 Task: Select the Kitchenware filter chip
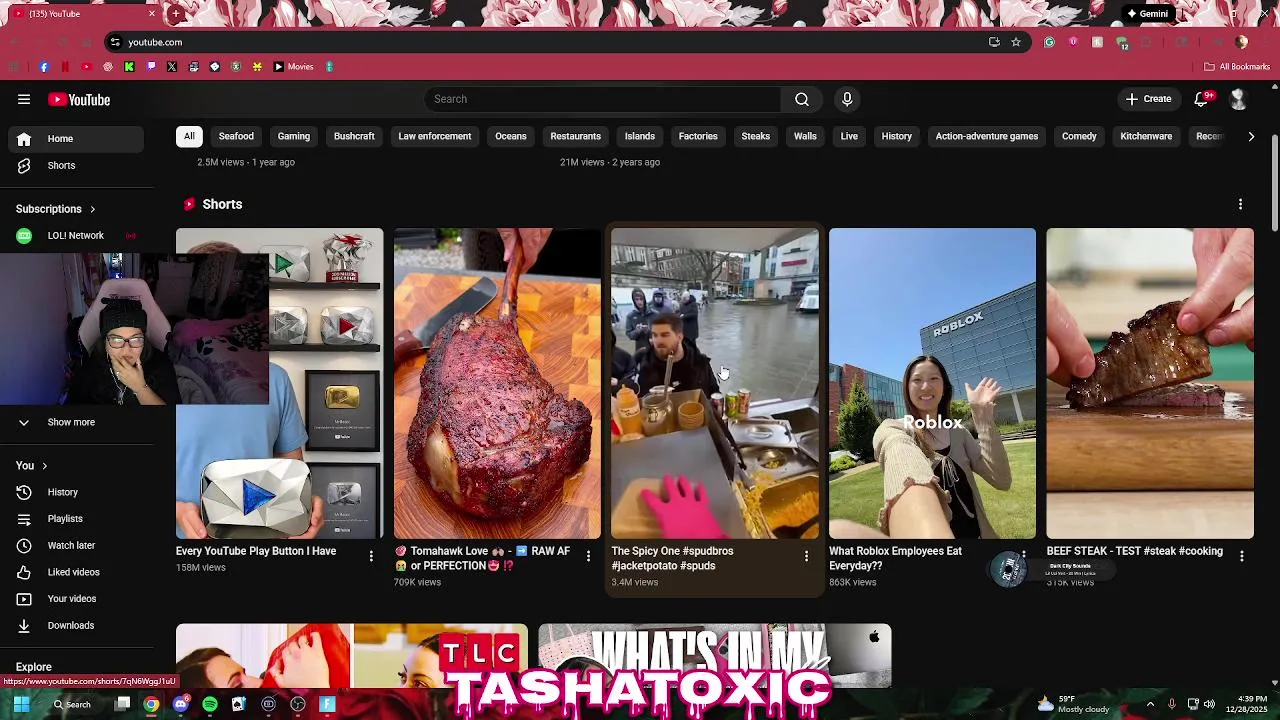click(1146, 136)
